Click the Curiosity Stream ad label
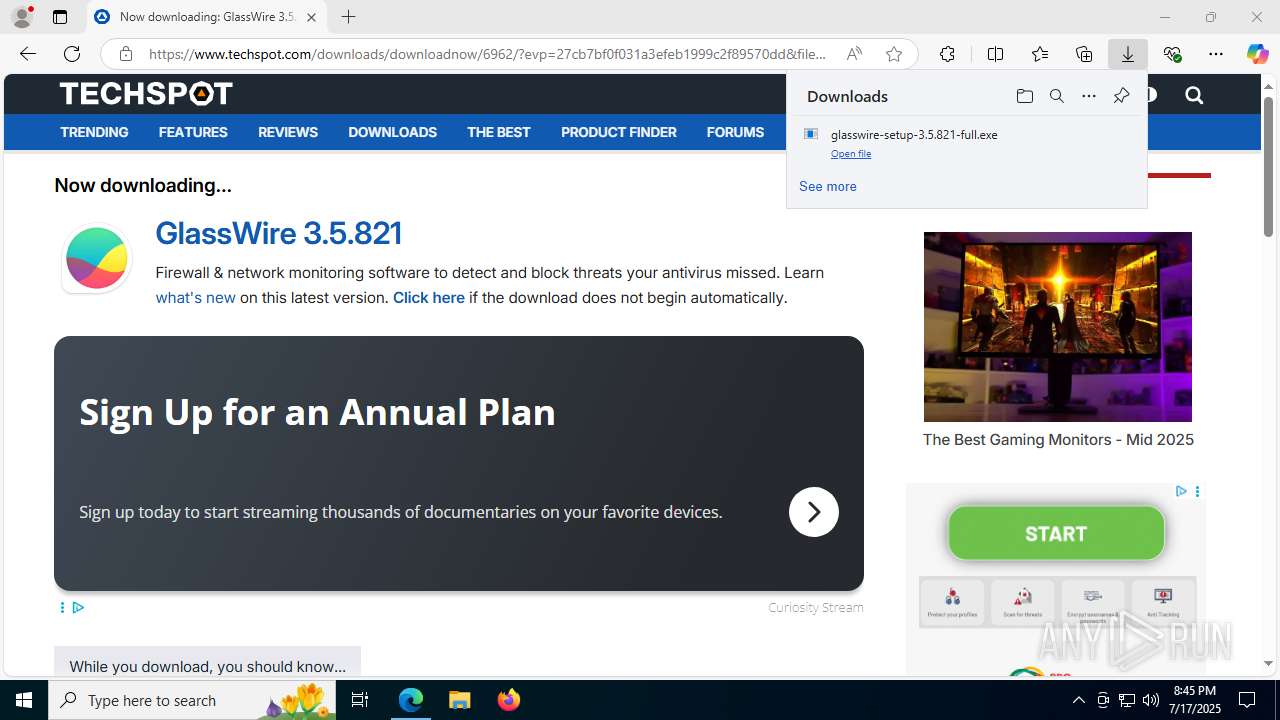The height and width of the screenshot is (720, 1280). pos(815,607)
